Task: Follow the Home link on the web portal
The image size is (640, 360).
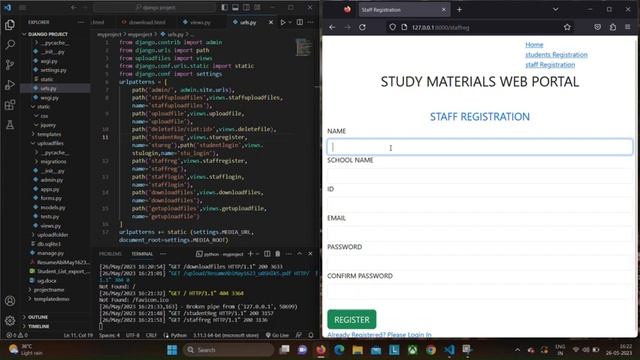Action: tap(534, 44)
